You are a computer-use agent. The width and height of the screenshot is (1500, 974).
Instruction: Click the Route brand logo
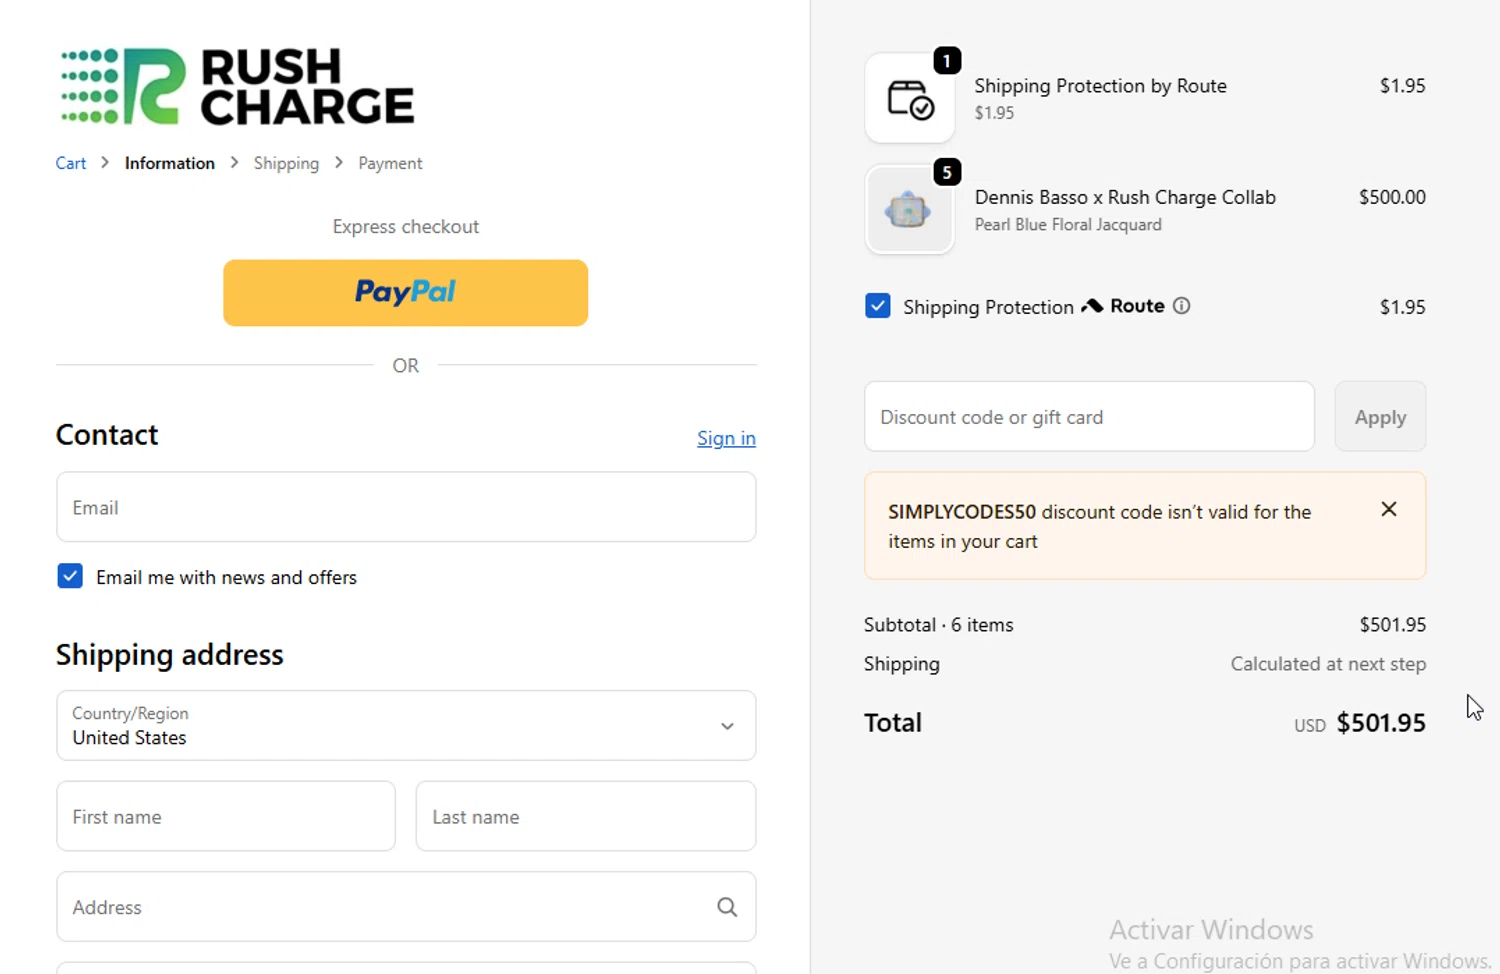click(1123, 306)
